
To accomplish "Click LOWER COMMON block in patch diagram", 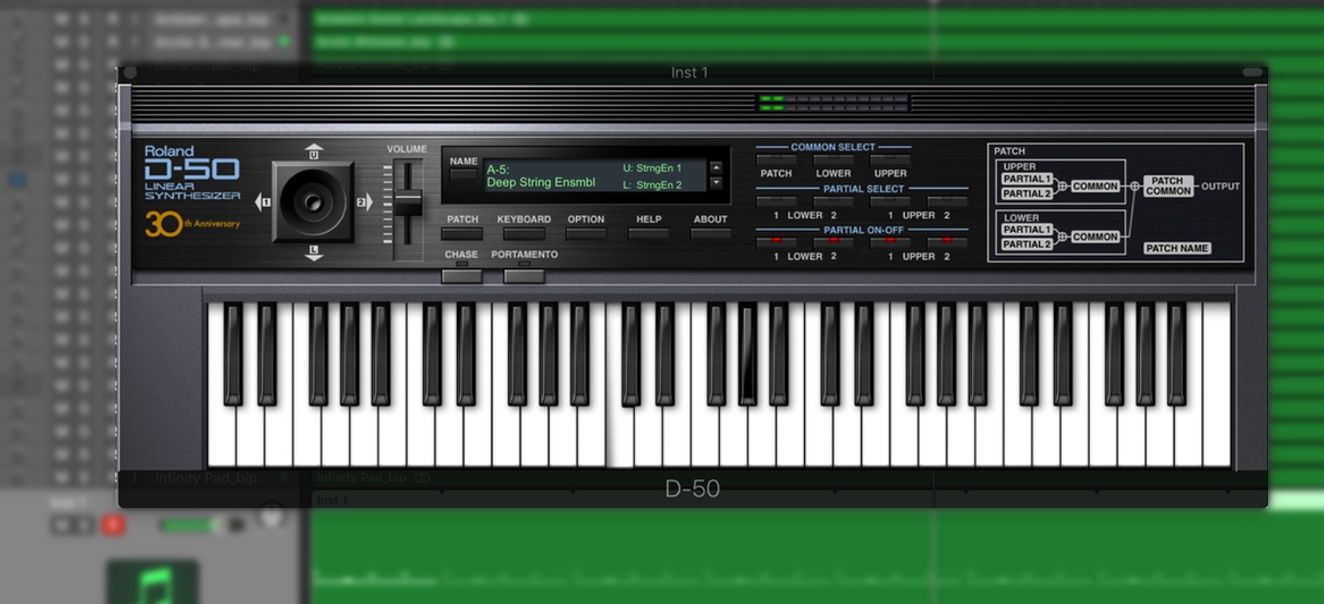I will (1095, 237).
